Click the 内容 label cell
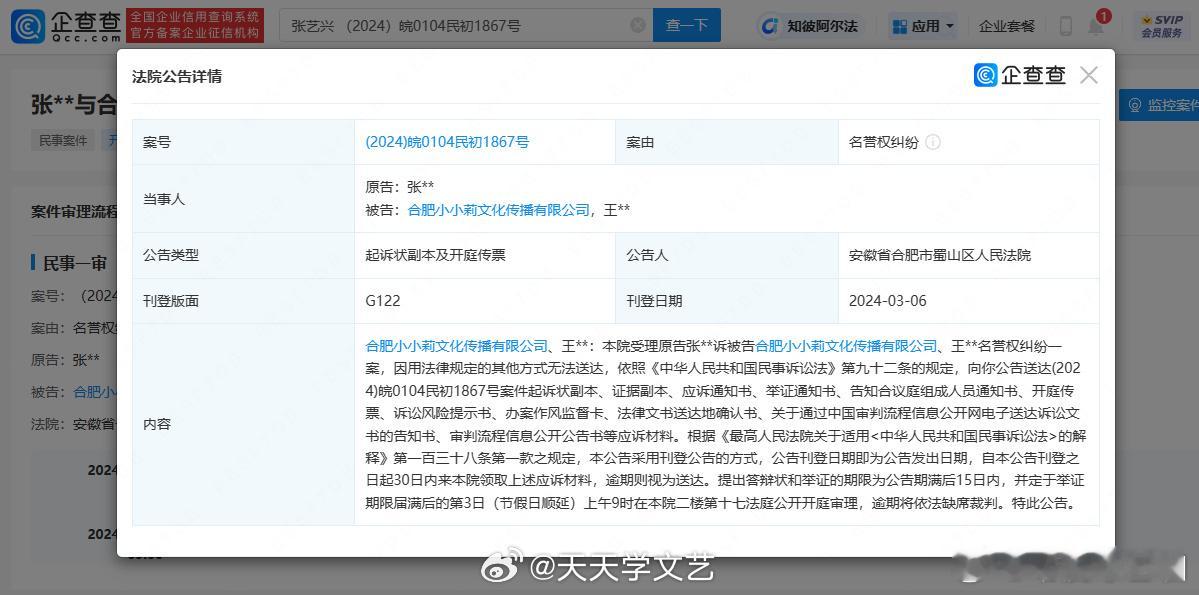The image size is (1199, 595). (243, 424)
